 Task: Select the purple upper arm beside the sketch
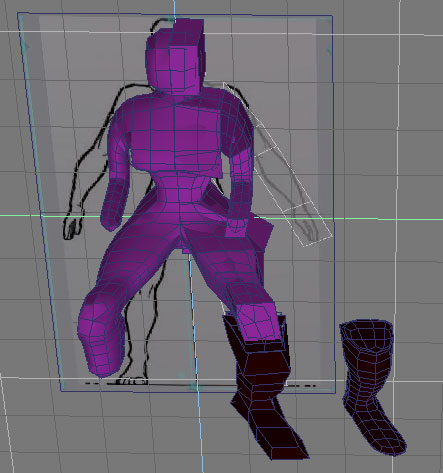[117, 150]
